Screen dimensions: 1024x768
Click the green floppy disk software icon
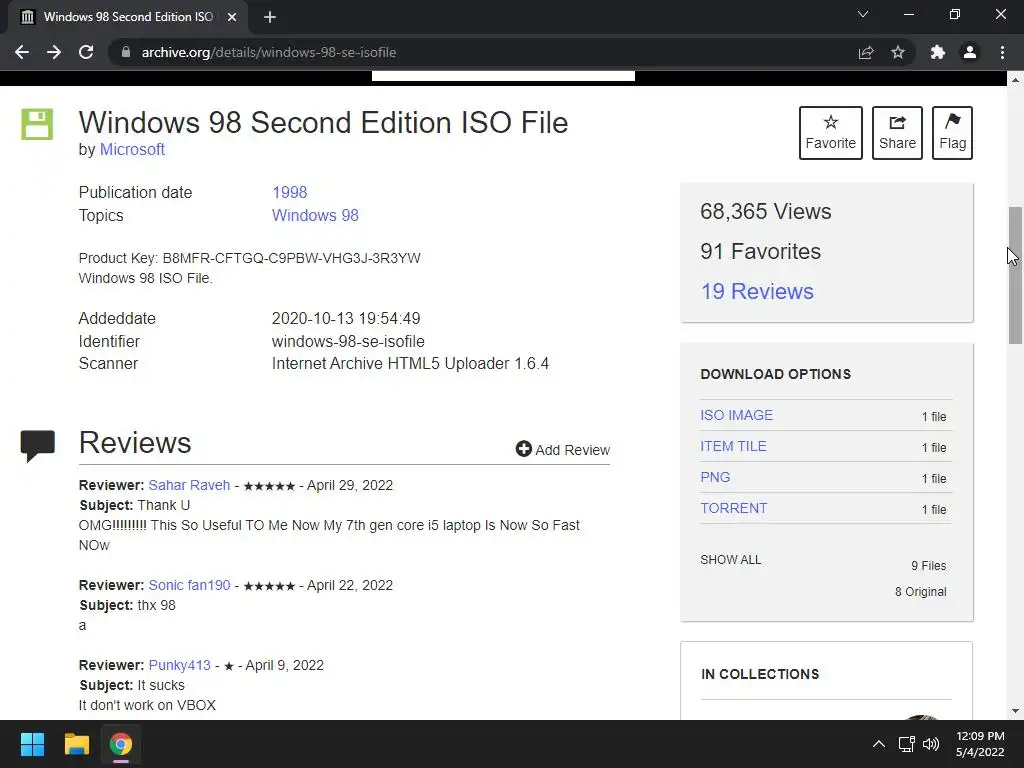(x=37, y=124)
